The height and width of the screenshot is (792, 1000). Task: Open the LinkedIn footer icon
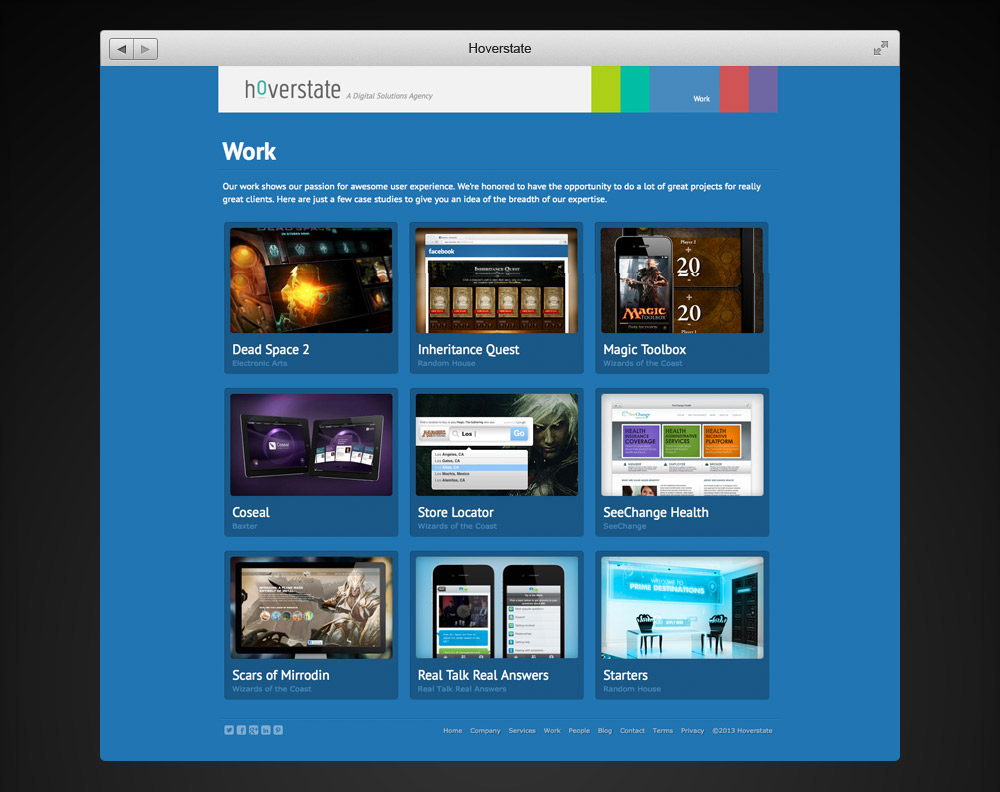266,730
